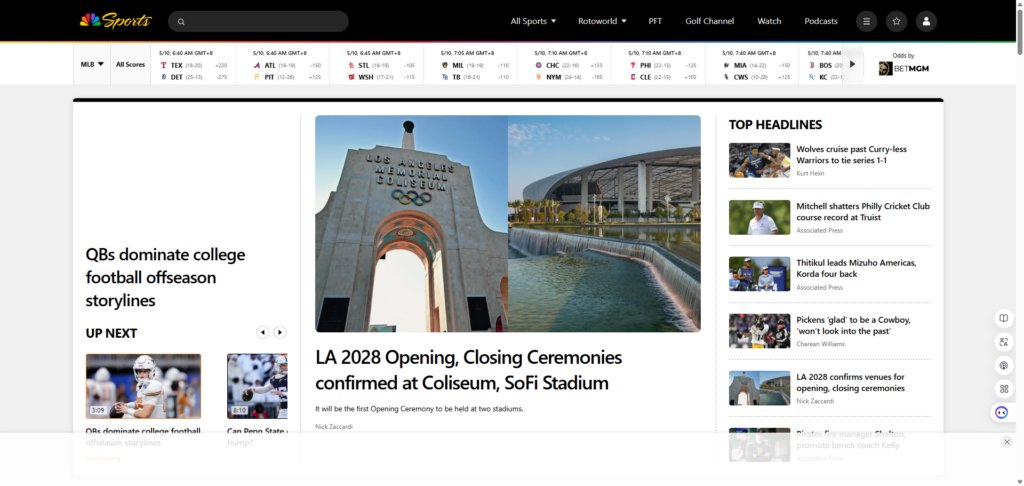Open the NBC Sports logo home link
This screenshot has height=486, width=1024.
(x=116, y=21)
